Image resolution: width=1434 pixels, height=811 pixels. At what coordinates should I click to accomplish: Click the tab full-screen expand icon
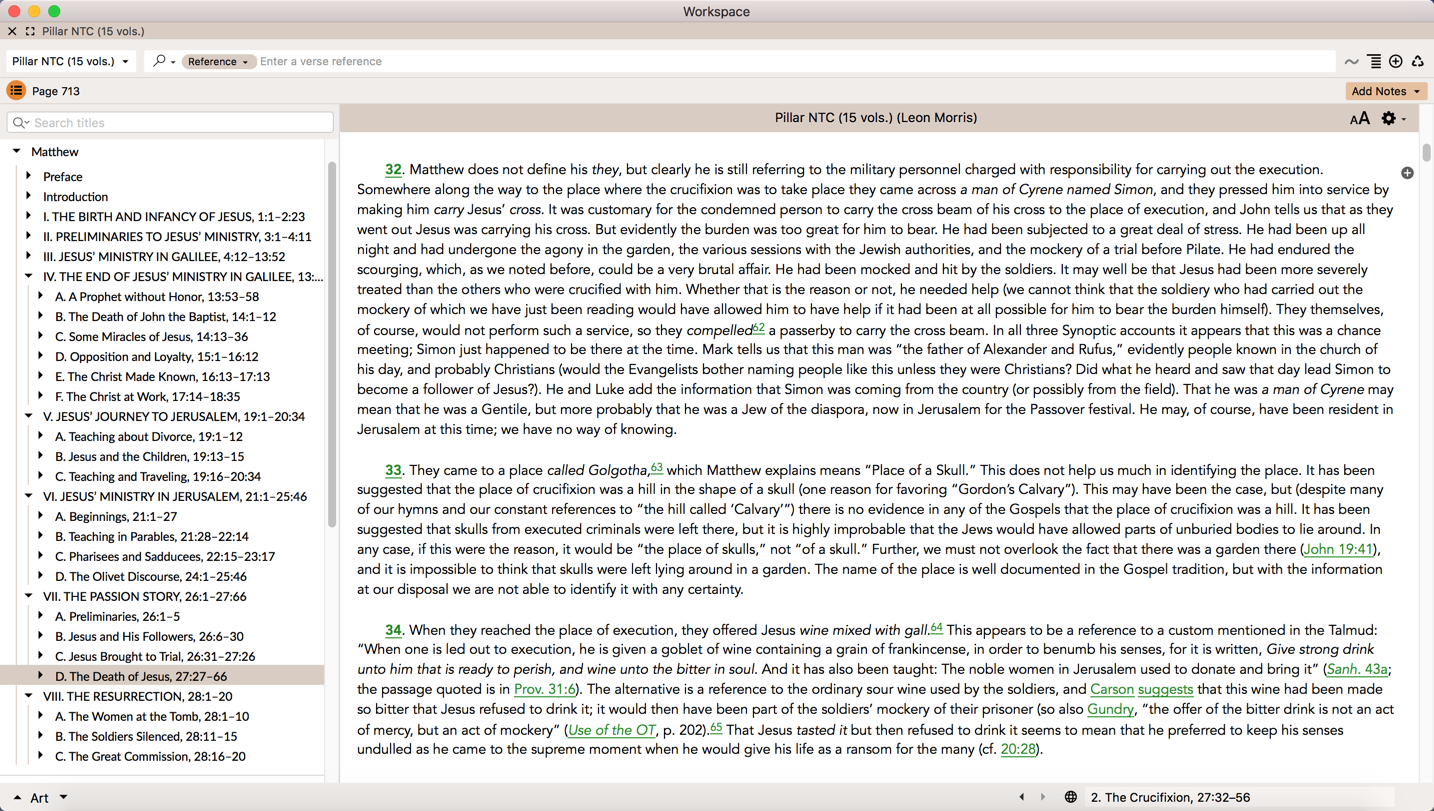click(30, 31)
